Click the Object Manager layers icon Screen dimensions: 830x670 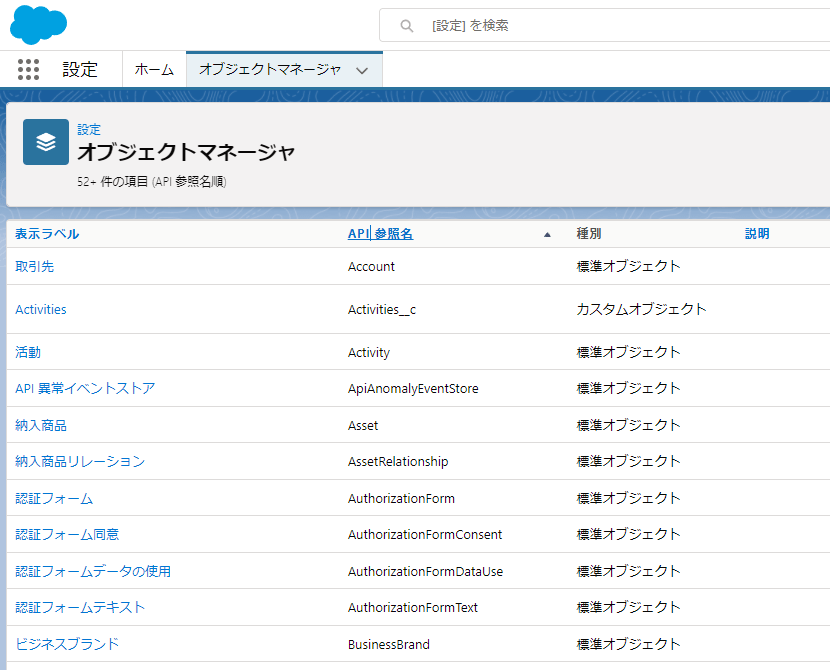click(x=46, y=142)
